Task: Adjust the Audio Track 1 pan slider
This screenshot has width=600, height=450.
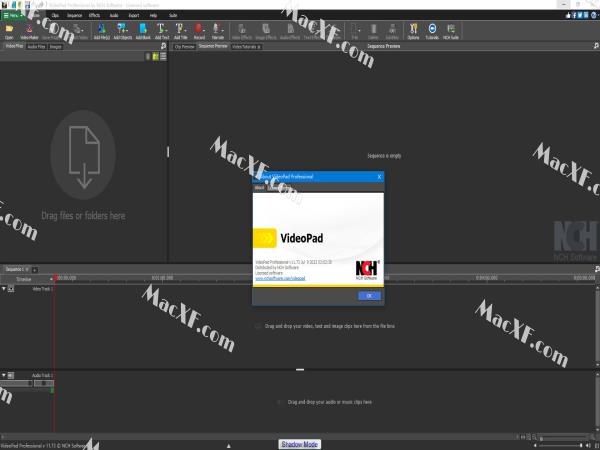Action: coord(44,383)
